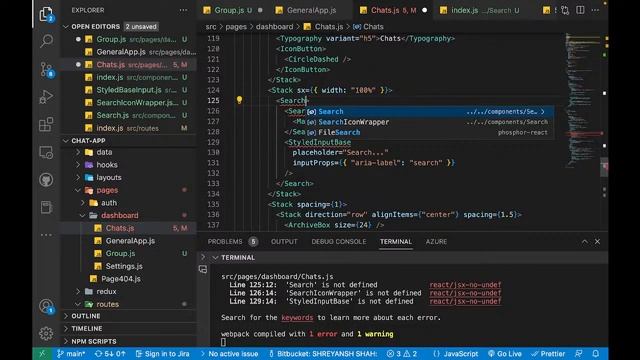Click the open changes compare icon

565,10
